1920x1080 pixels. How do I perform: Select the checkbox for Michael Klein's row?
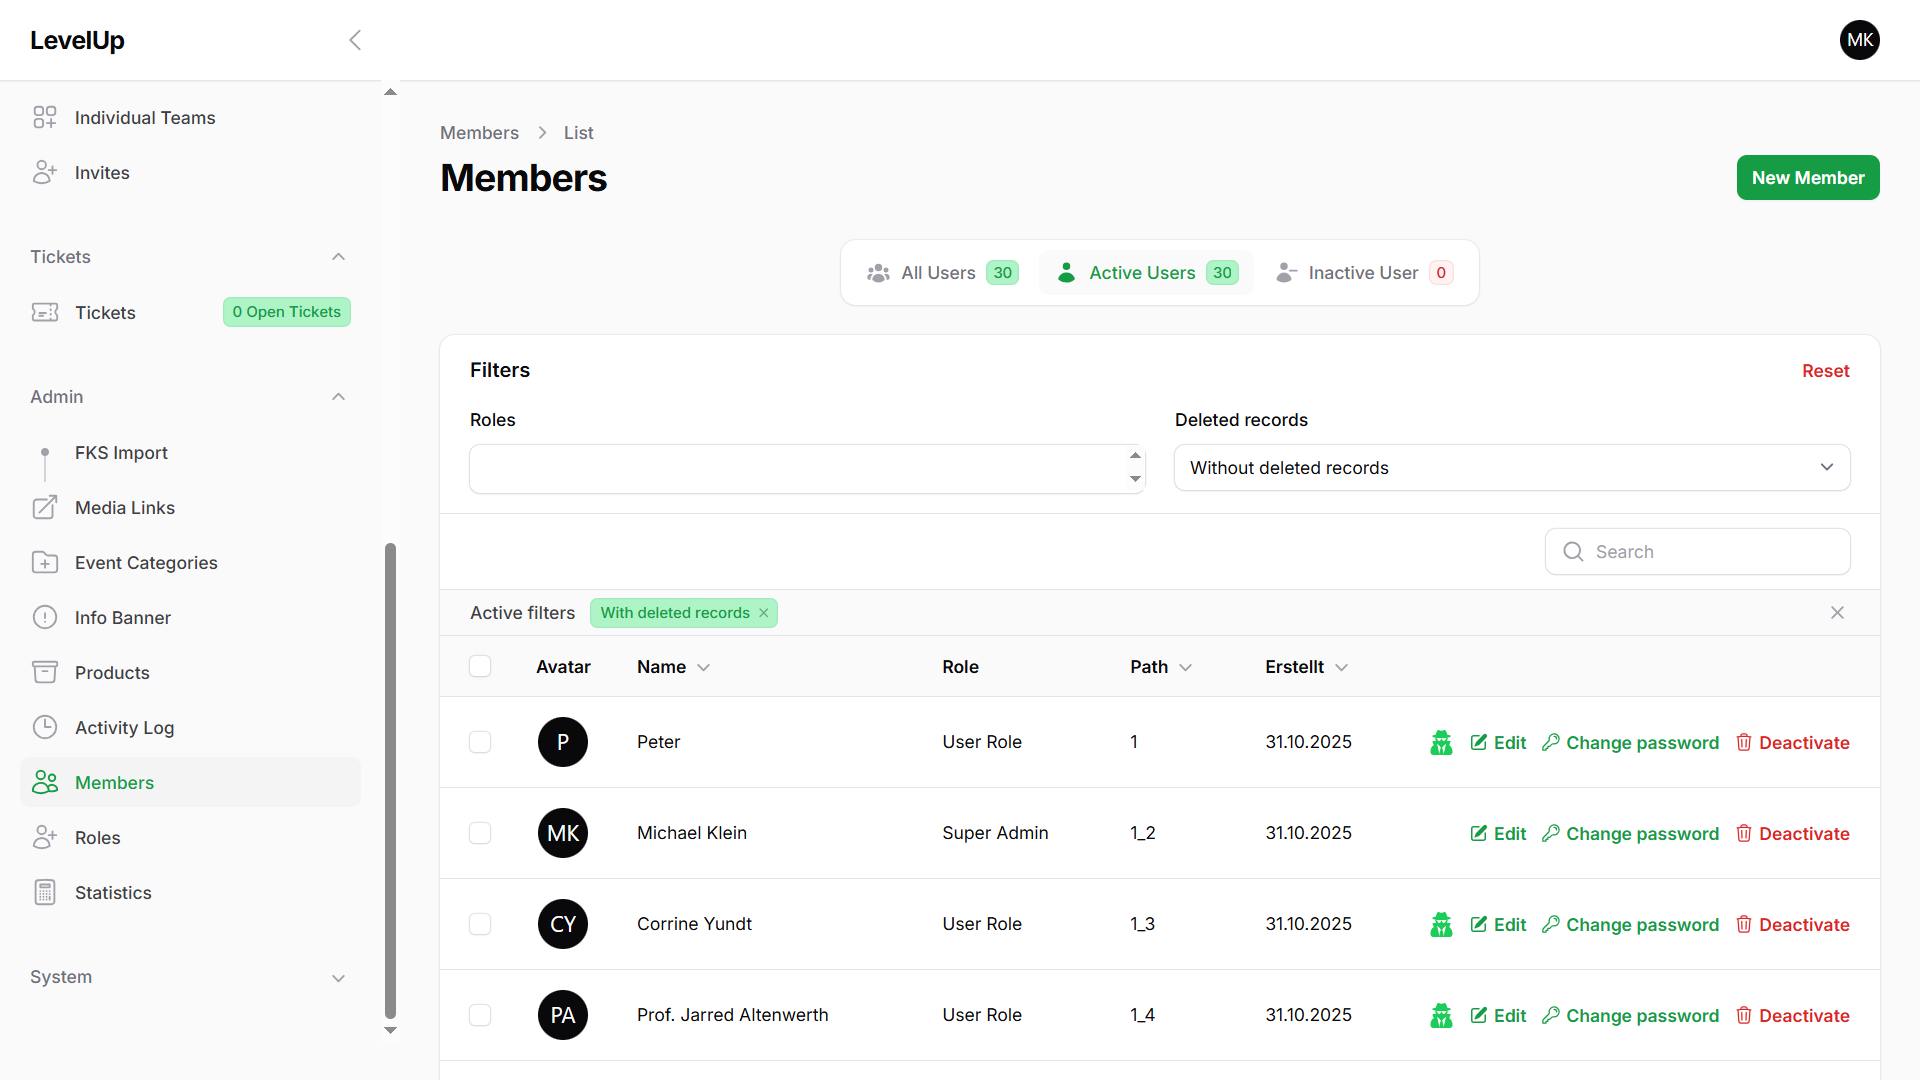click(480, 834)
